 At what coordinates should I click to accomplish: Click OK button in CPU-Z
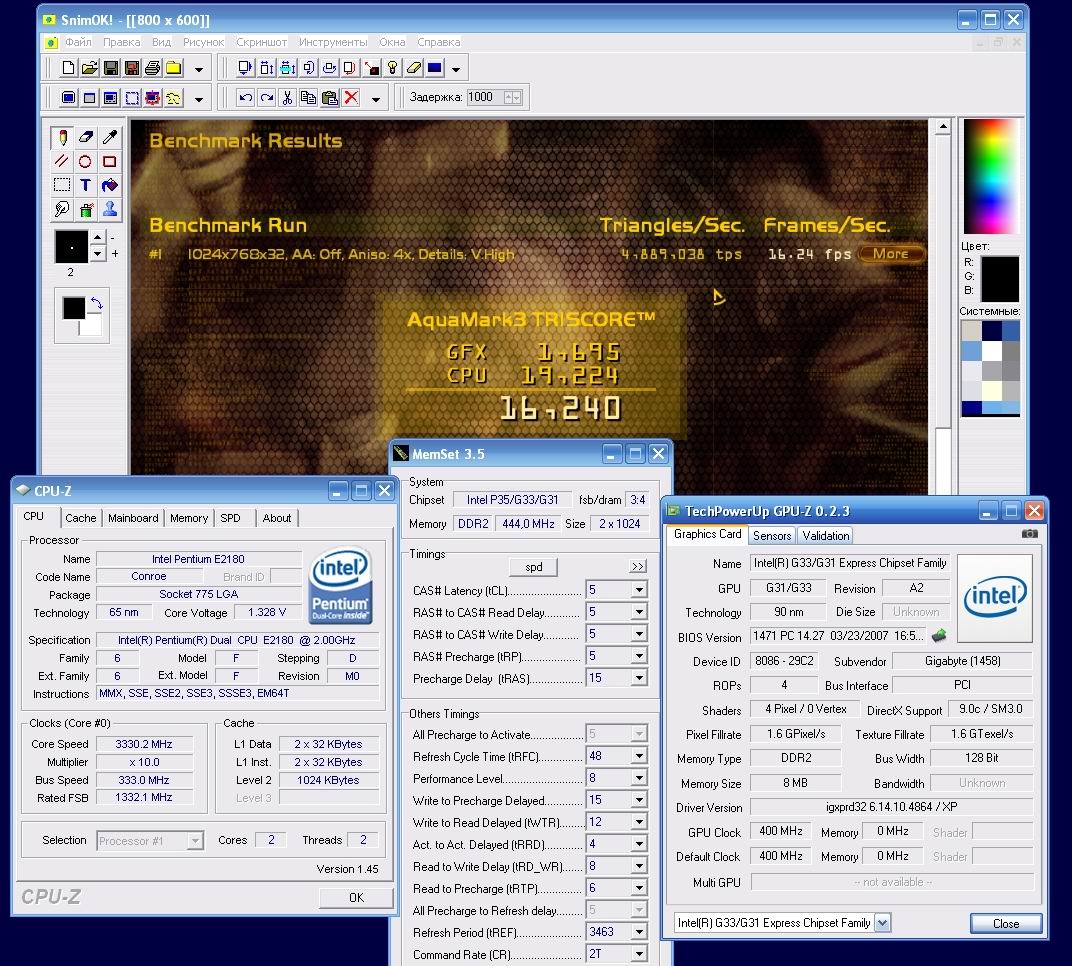(x=356, y=898)
